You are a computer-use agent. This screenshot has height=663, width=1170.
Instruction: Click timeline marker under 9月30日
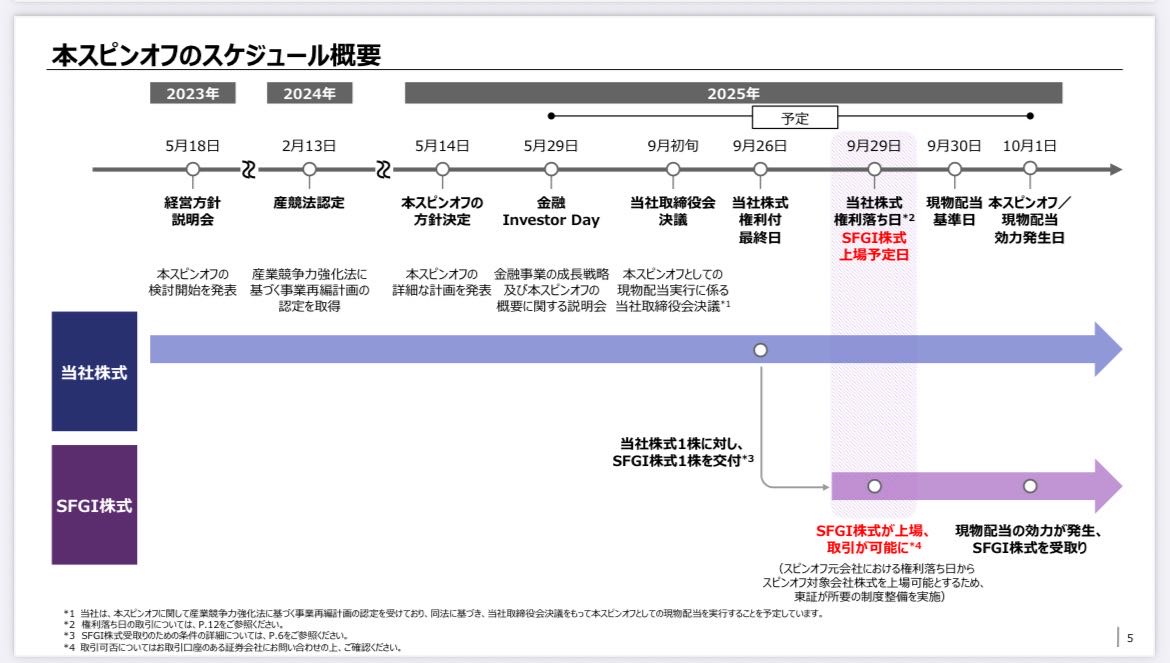tap(954, 169)
